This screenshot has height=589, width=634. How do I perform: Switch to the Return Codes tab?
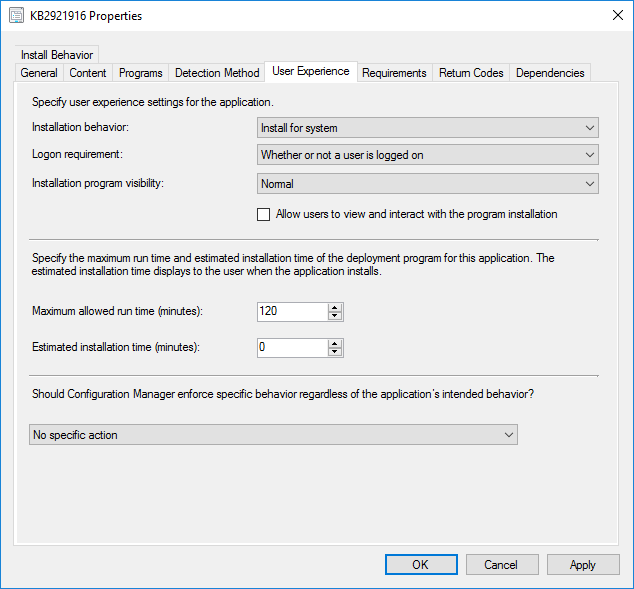[x=471, y=73]
